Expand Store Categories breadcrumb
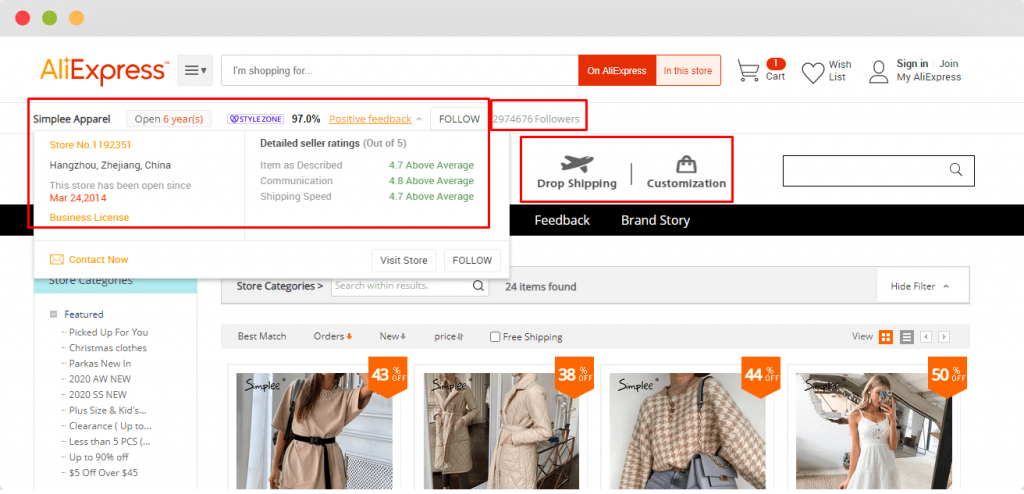1024x494 pixels. coord(280,286)
